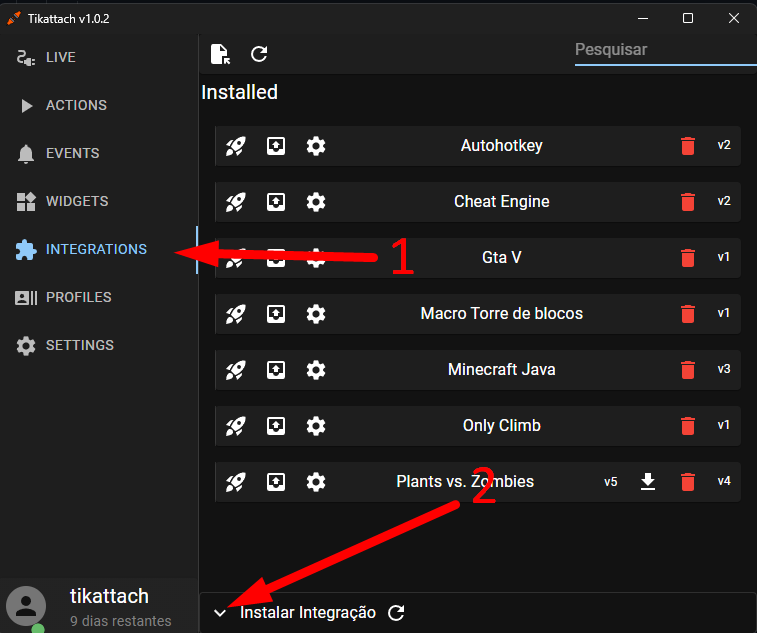Click v3 version of Minecraft Java
Image resolution: width=757 pixels, height=633 pixels.
pyautogui.click(x=724, y=369)
